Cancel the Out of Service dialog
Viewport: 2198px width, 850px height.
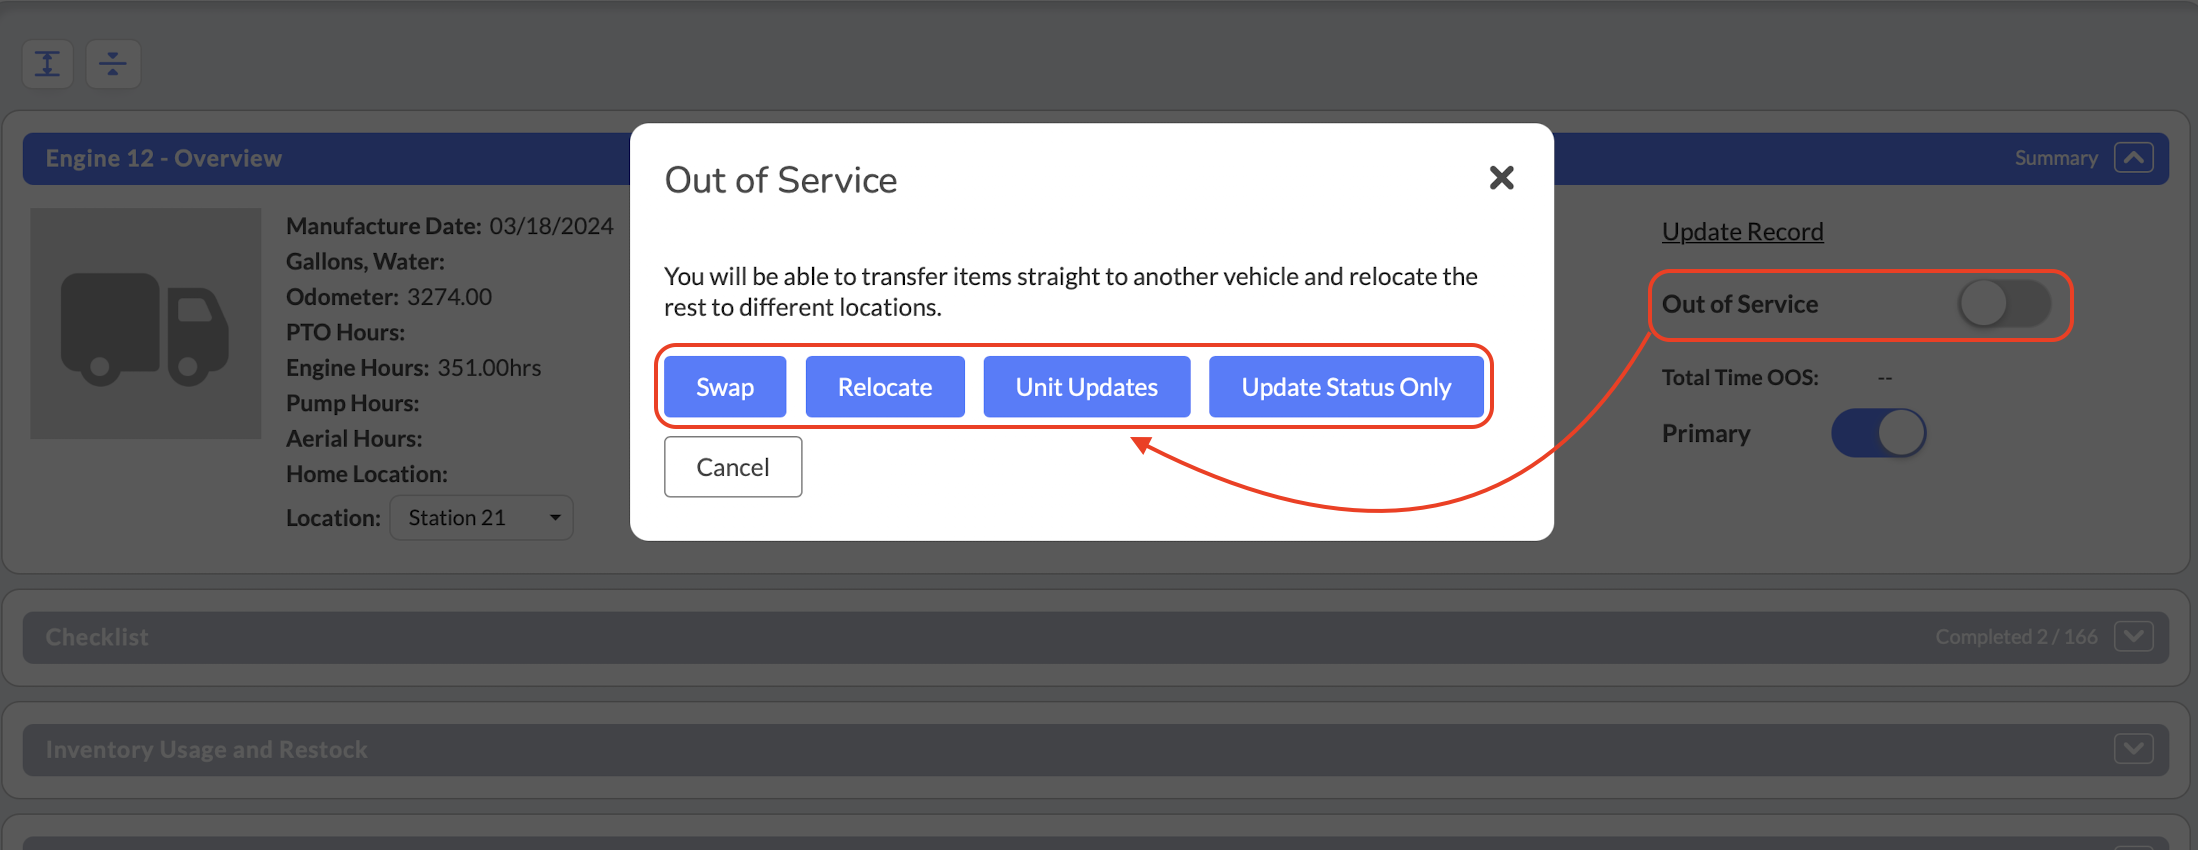(732, 467)
